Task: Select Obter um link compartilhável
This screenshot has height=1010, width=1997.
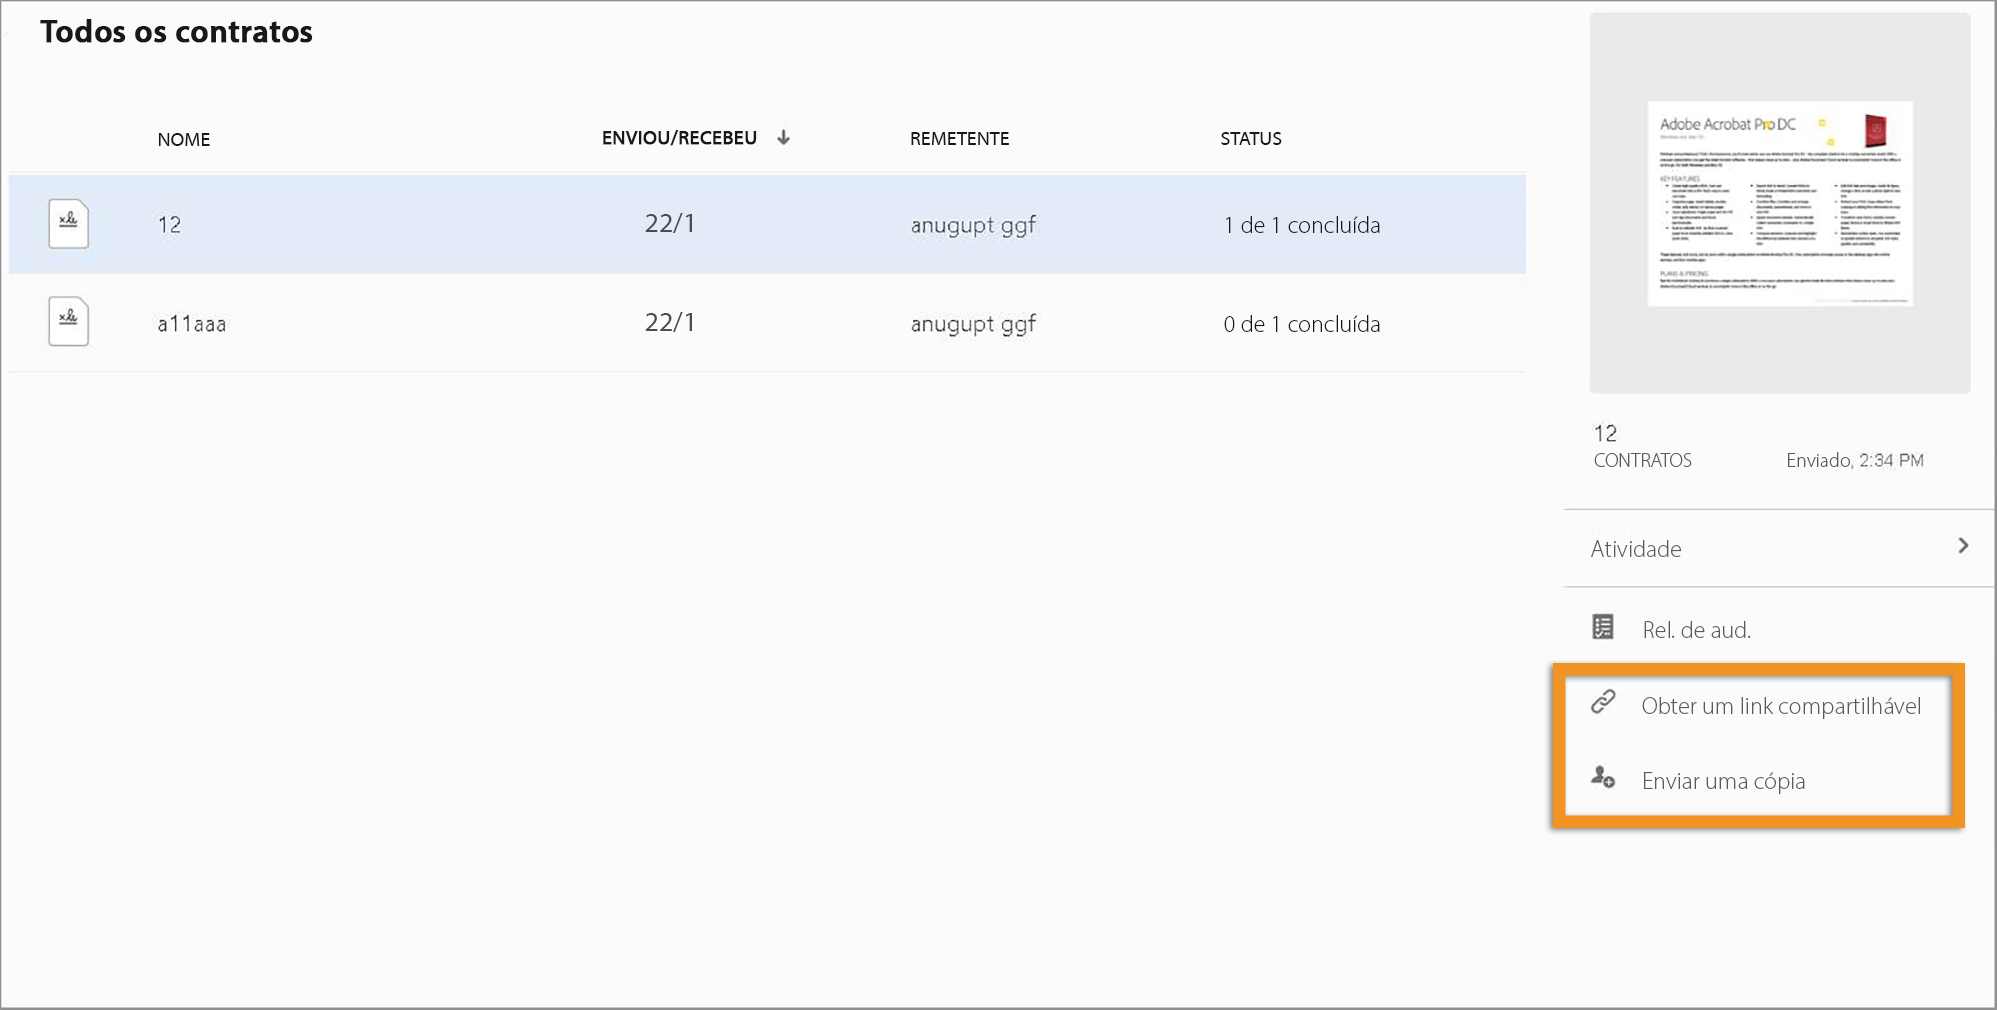Action: pyautogui.click(x=1780, y=706)
